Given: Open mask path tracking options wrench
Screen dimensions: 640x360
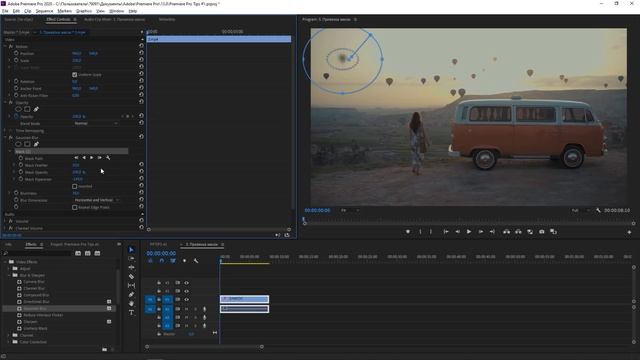Looking at the screenshot, I should (108, 158).
